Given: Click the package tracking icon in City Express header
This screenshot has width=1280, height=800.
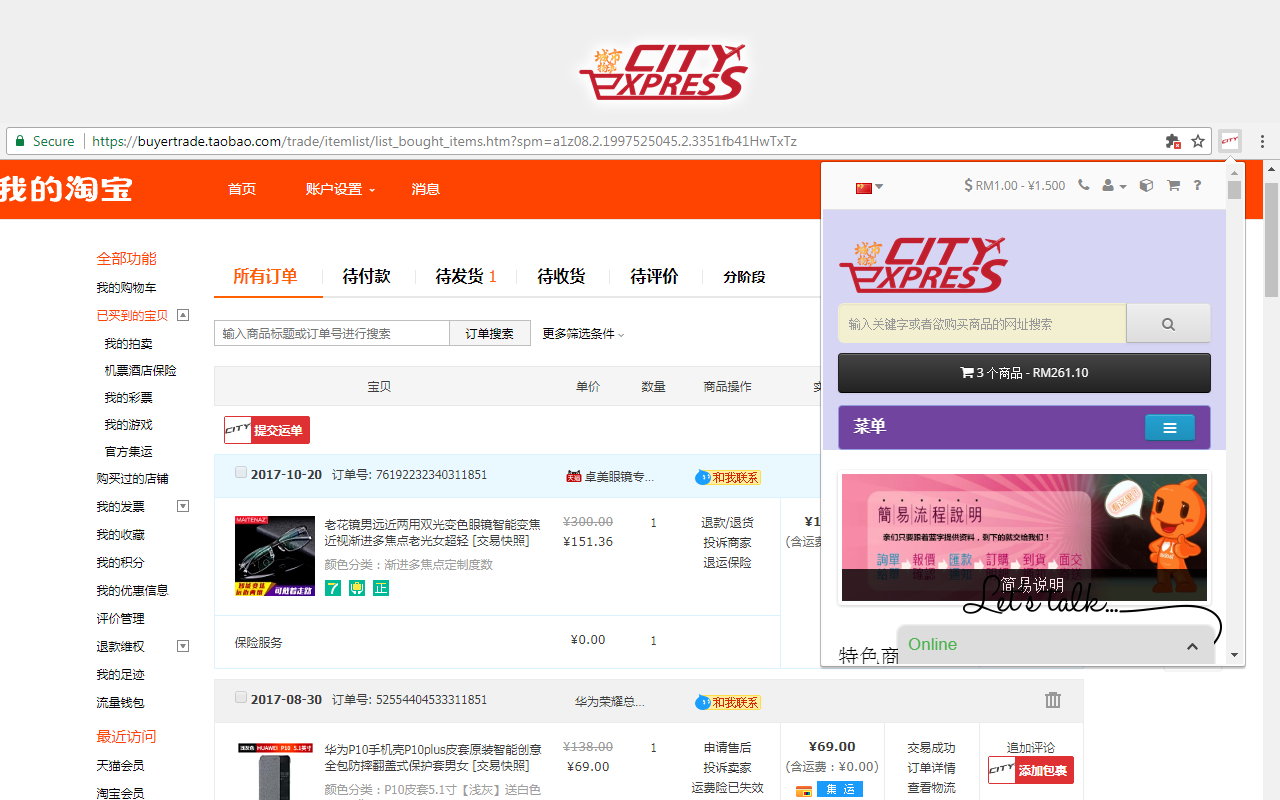Looking at the screenshot, I should pyautogui.click(x=1145, y=185).
